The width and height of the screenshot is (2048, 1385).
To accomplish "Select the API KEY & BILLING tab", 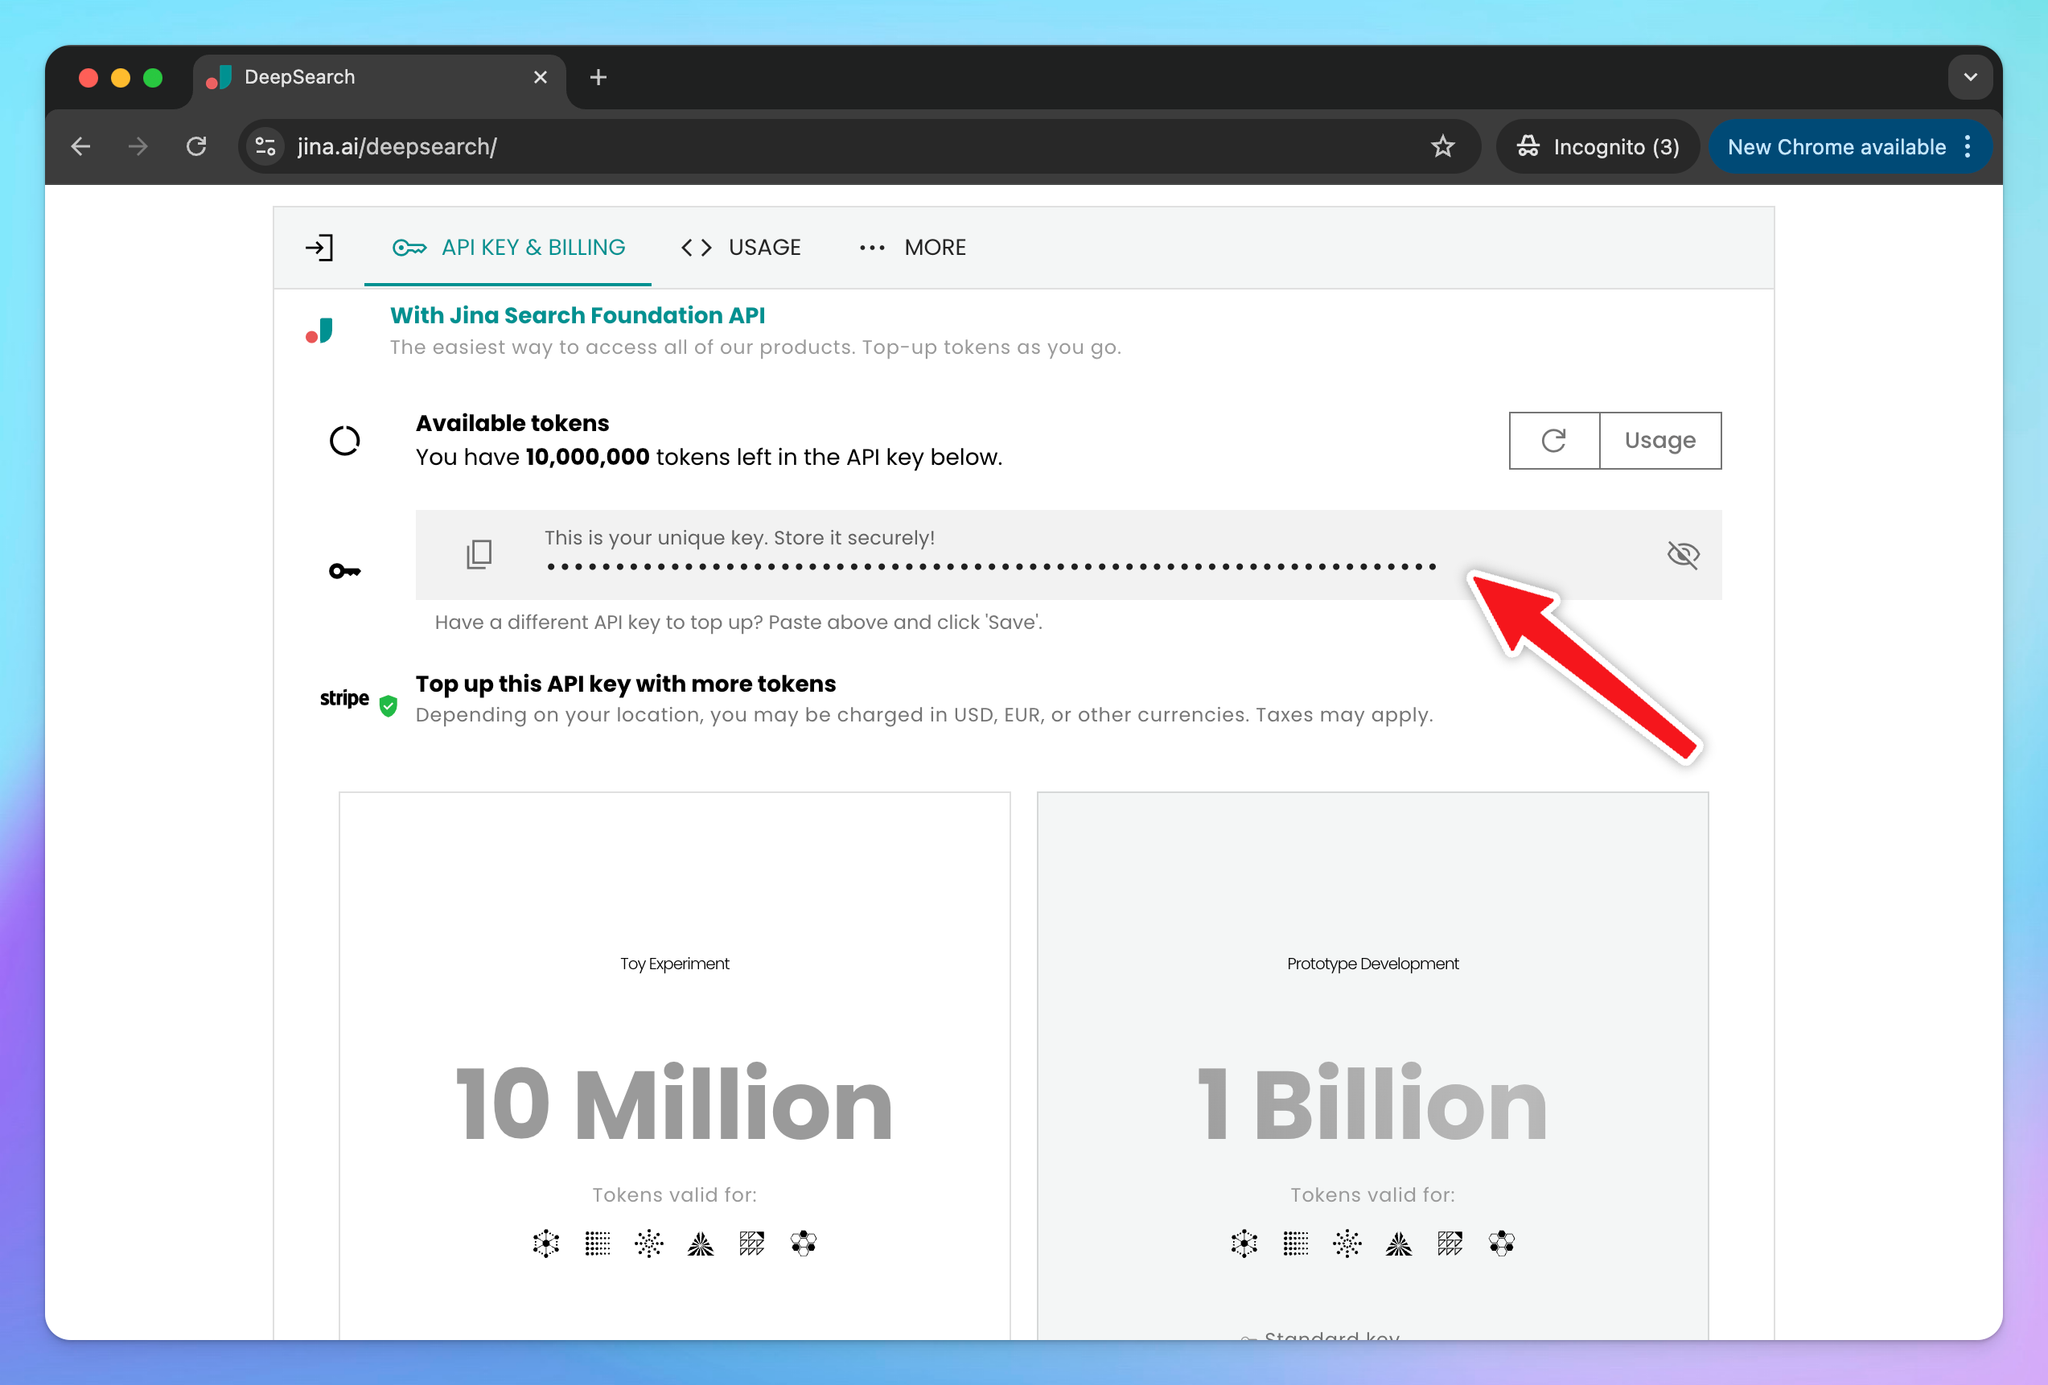I will tap(508, 247).
